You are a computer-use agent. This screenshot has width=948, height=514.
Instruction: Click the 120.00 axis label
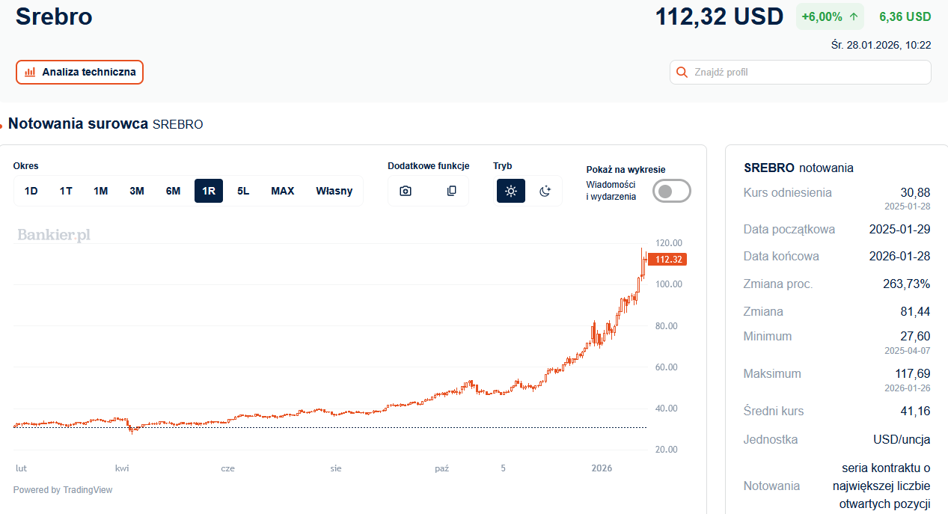tap(669, 243)
